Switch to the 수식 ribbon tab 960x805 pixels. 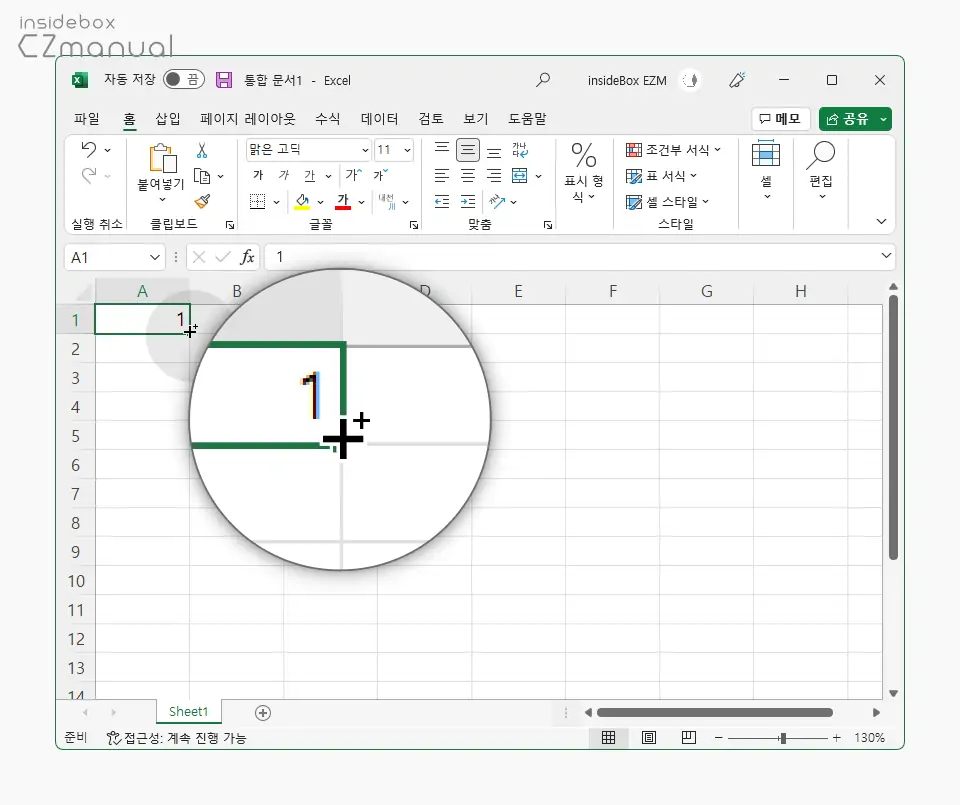pyautogui.click(x=328, y=118)
